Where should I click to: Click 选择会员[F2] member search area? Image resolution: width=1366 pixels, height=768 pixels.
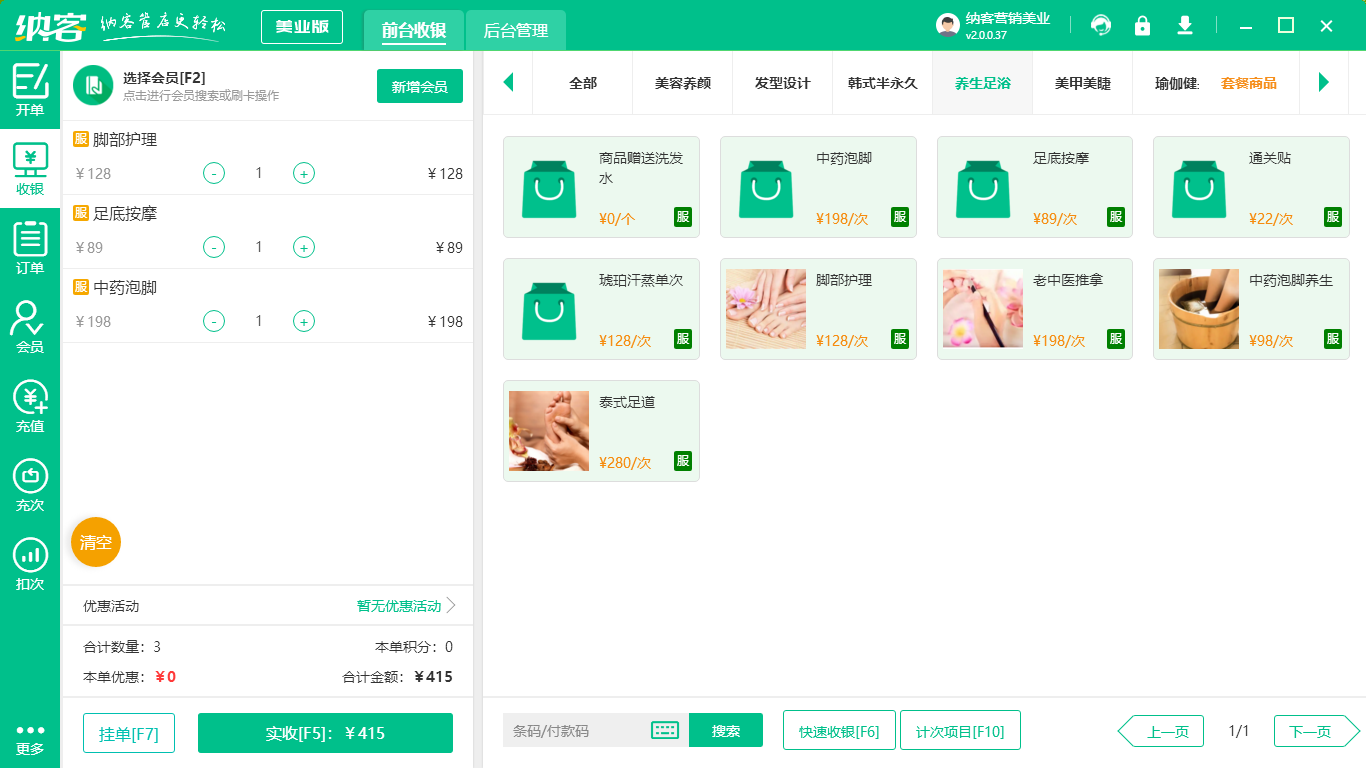click(x=201, y=86)
